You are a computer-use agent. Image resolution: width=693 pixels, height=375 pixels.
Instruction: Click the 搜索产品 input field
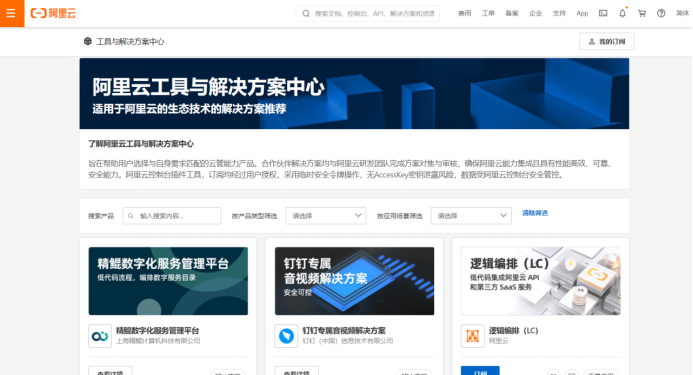point(171,216)
